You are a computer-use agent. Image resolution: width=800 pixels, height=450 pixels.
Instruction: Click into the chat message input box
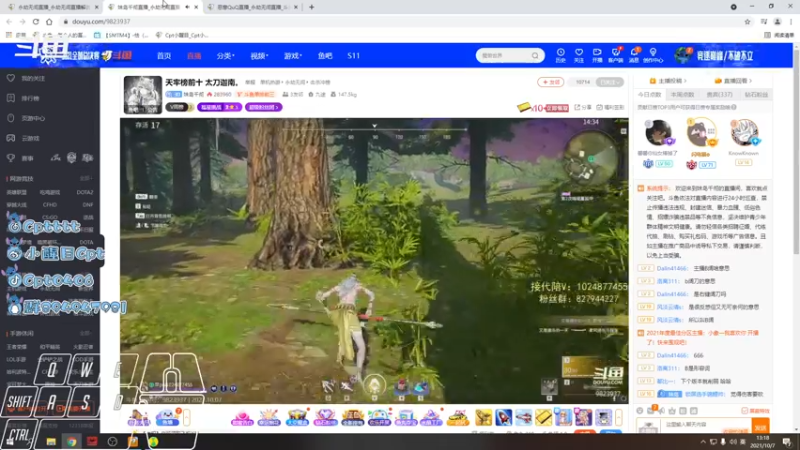[x=707, y=424]
